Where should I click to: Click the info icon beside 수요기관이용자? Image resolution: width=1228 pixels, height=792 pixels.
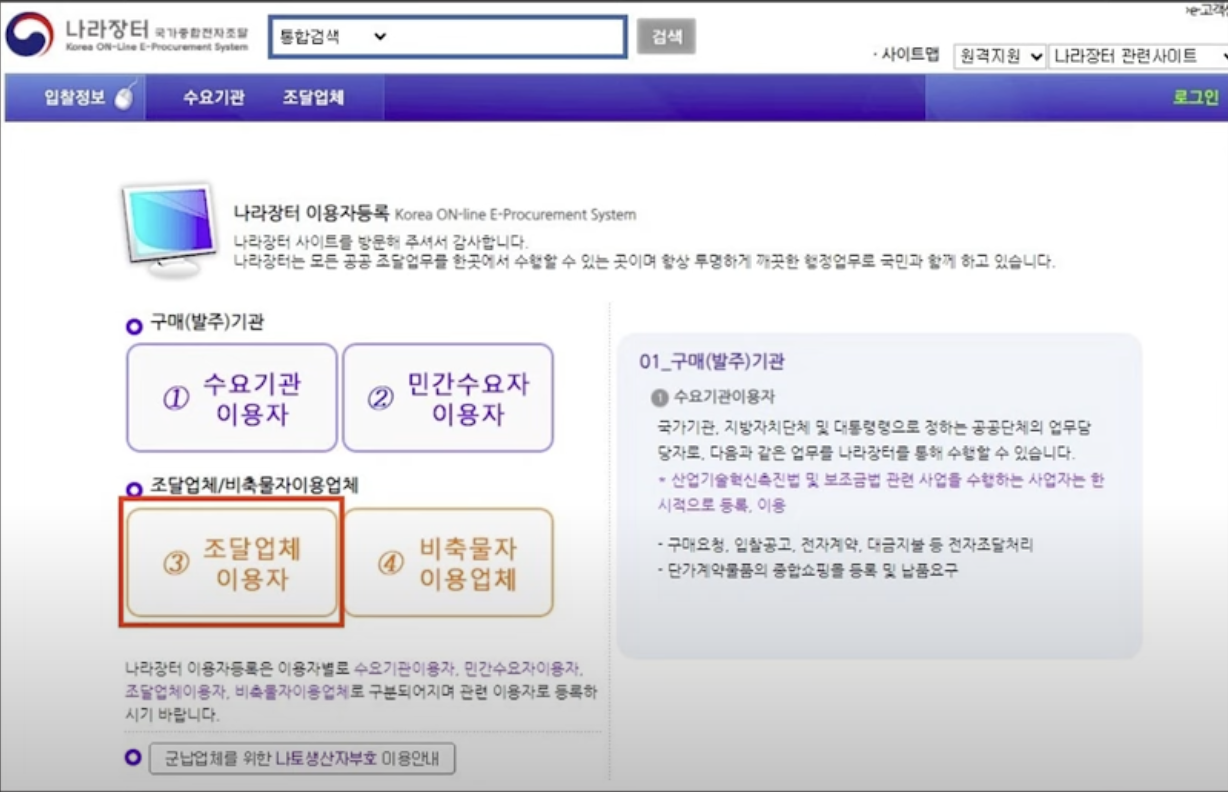tap(660, 398)
